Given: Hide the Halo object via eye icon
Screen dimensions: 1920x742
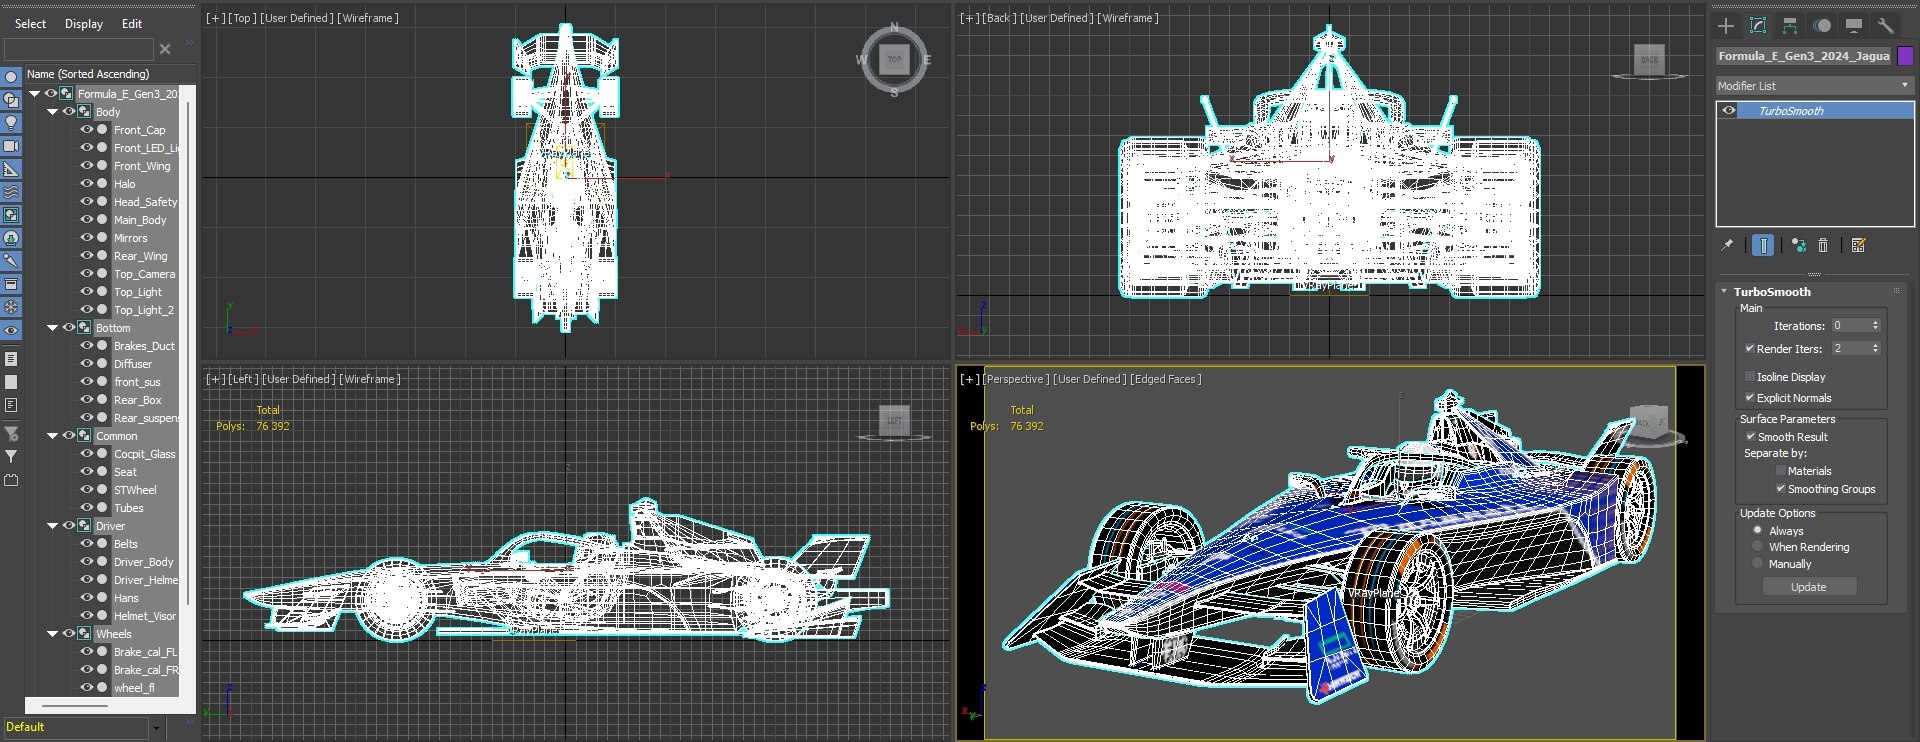Looking at the screenshot, I should point(87,183).
